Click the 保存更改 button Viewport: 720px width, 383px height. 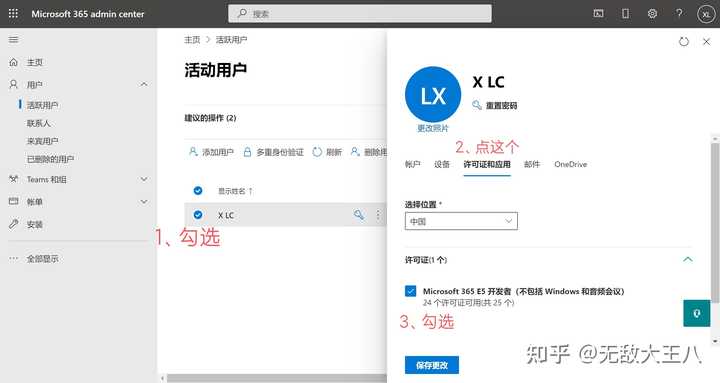[x=432, y=366]
